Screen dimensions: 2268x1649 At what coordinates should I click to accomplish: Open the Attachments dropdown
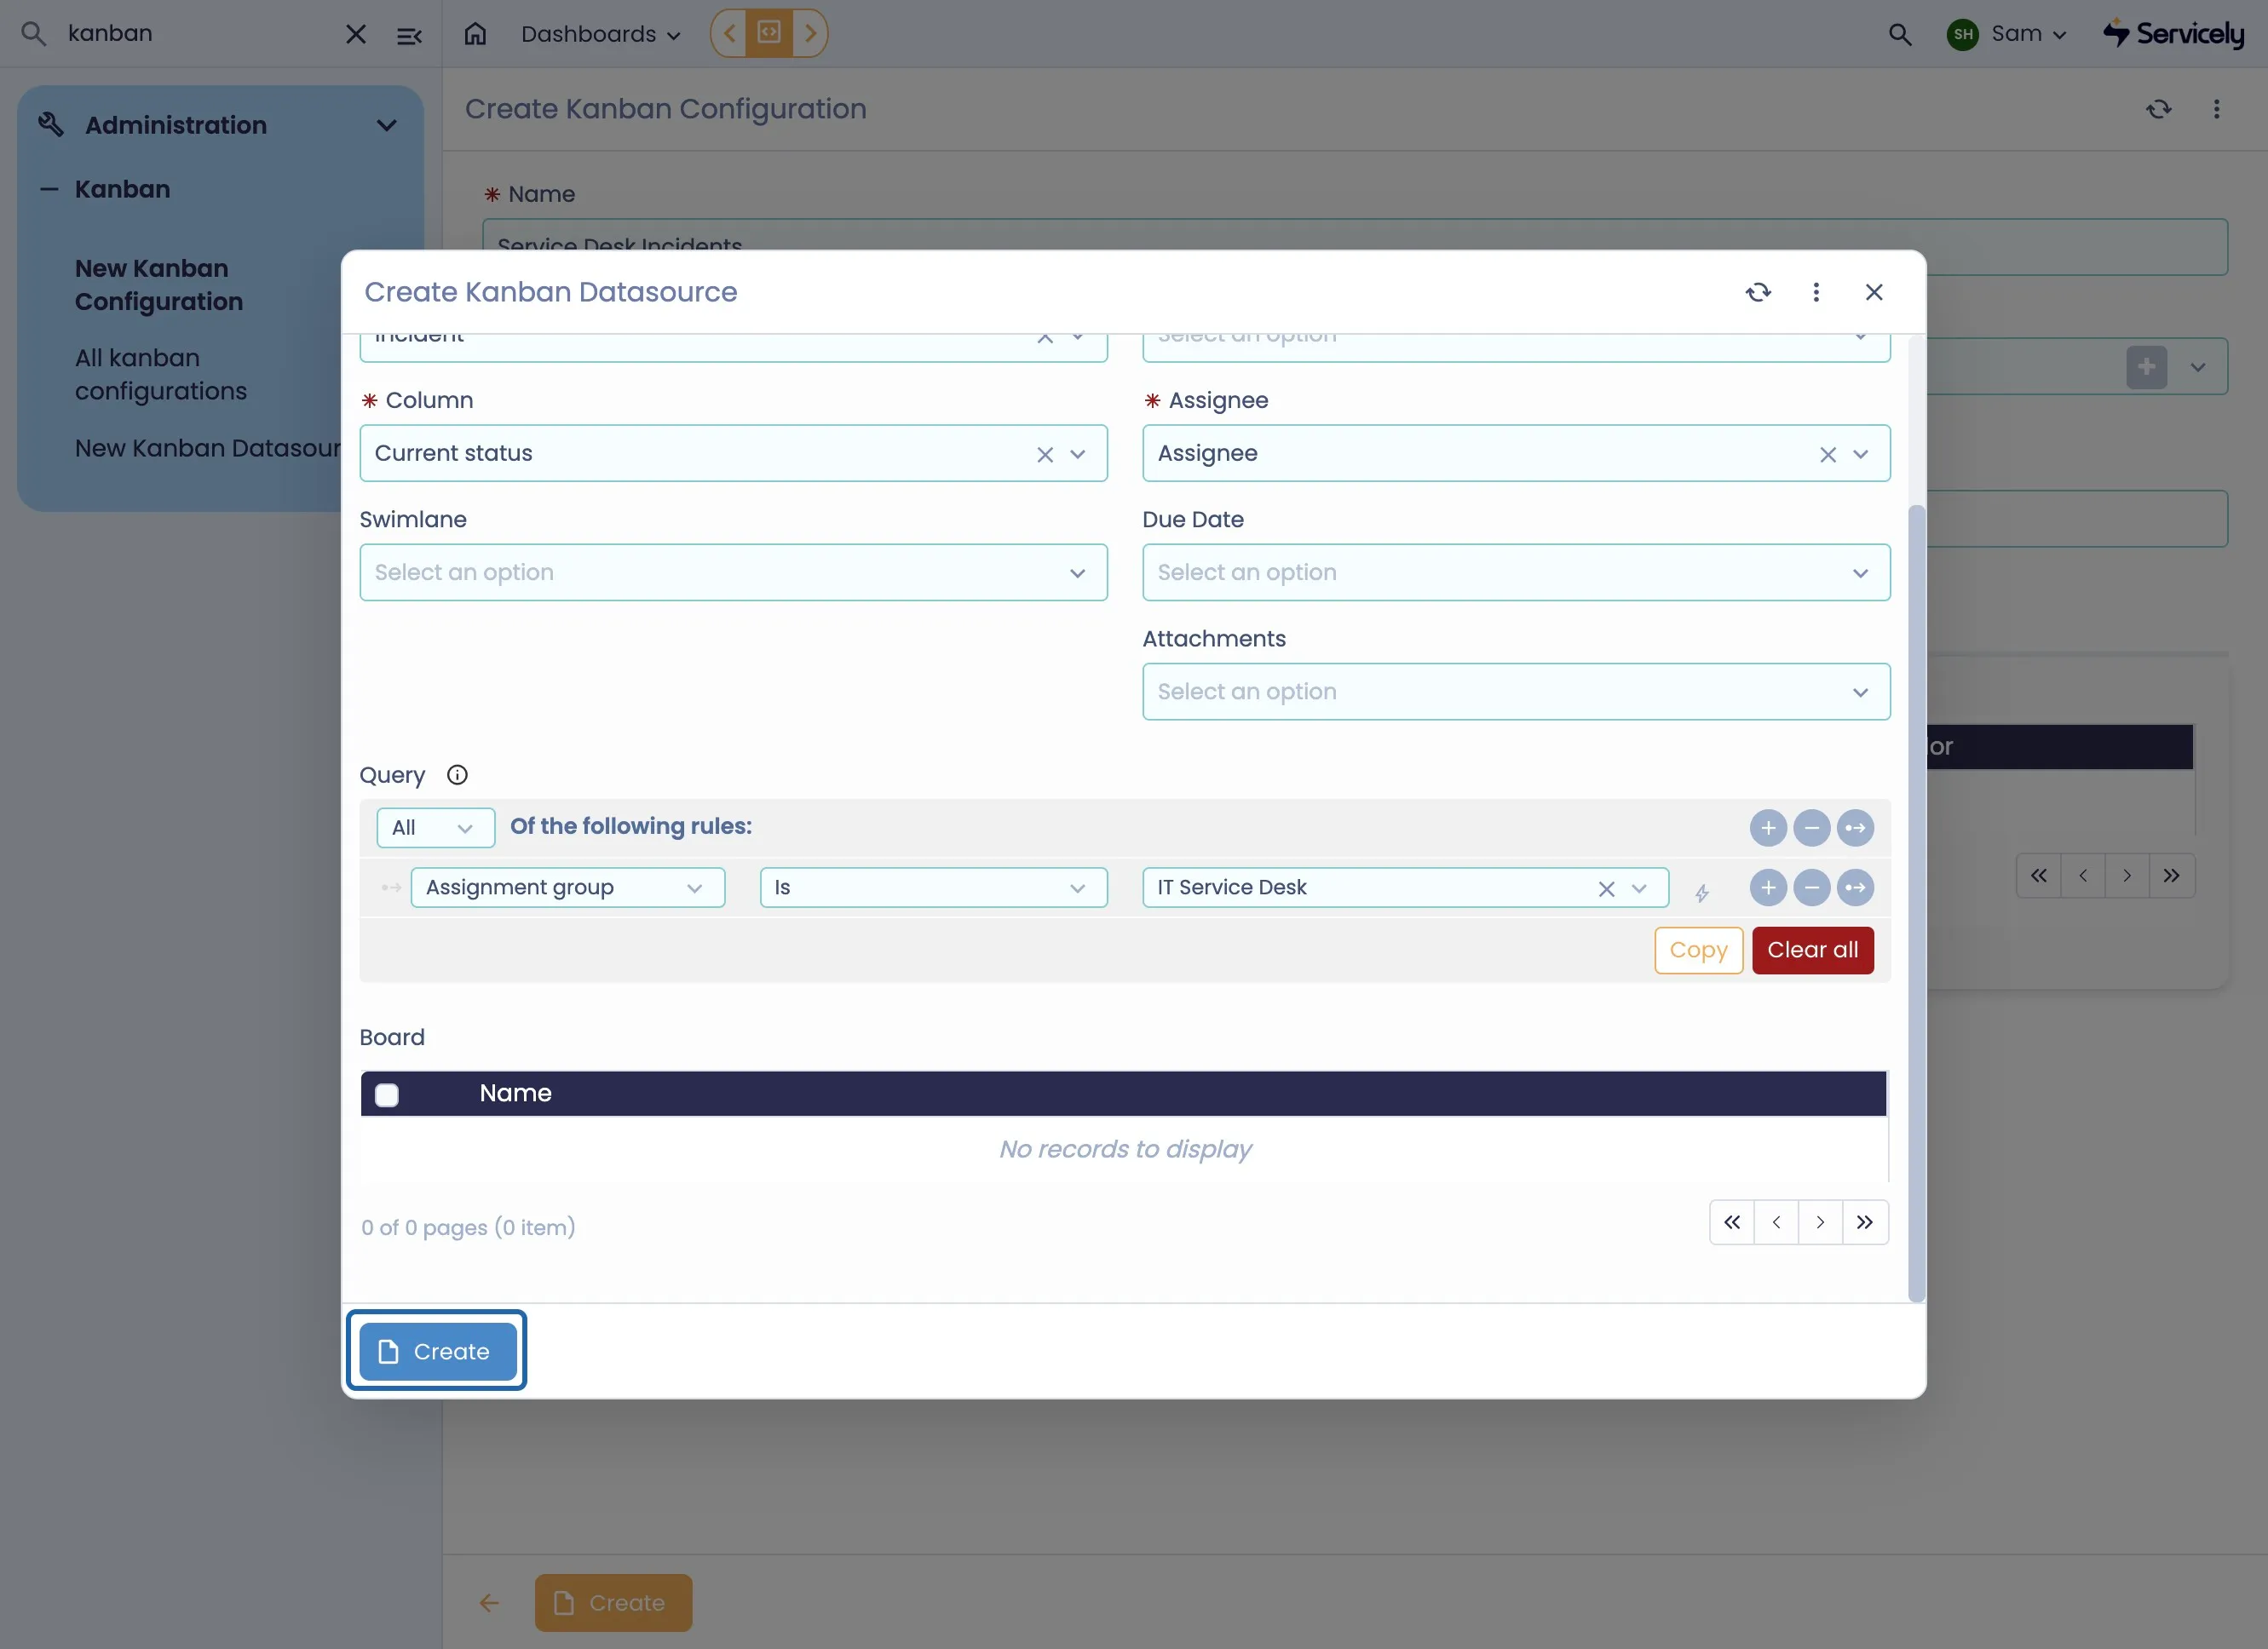click(x=1516, y=691)
